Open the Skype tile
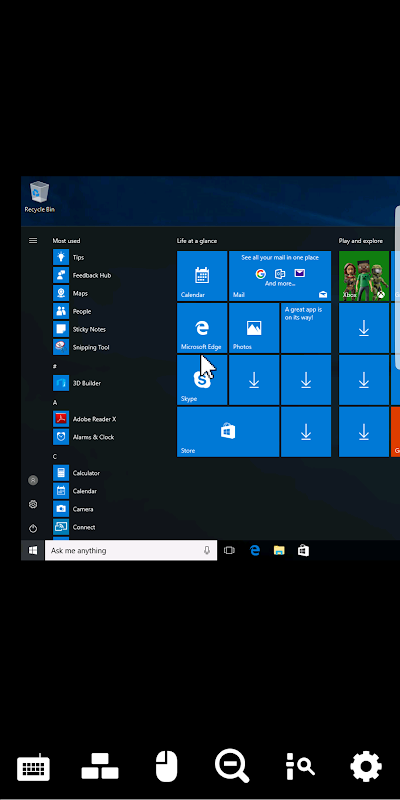Viewport: 400px width, 800px height. [x=202, y=380]
